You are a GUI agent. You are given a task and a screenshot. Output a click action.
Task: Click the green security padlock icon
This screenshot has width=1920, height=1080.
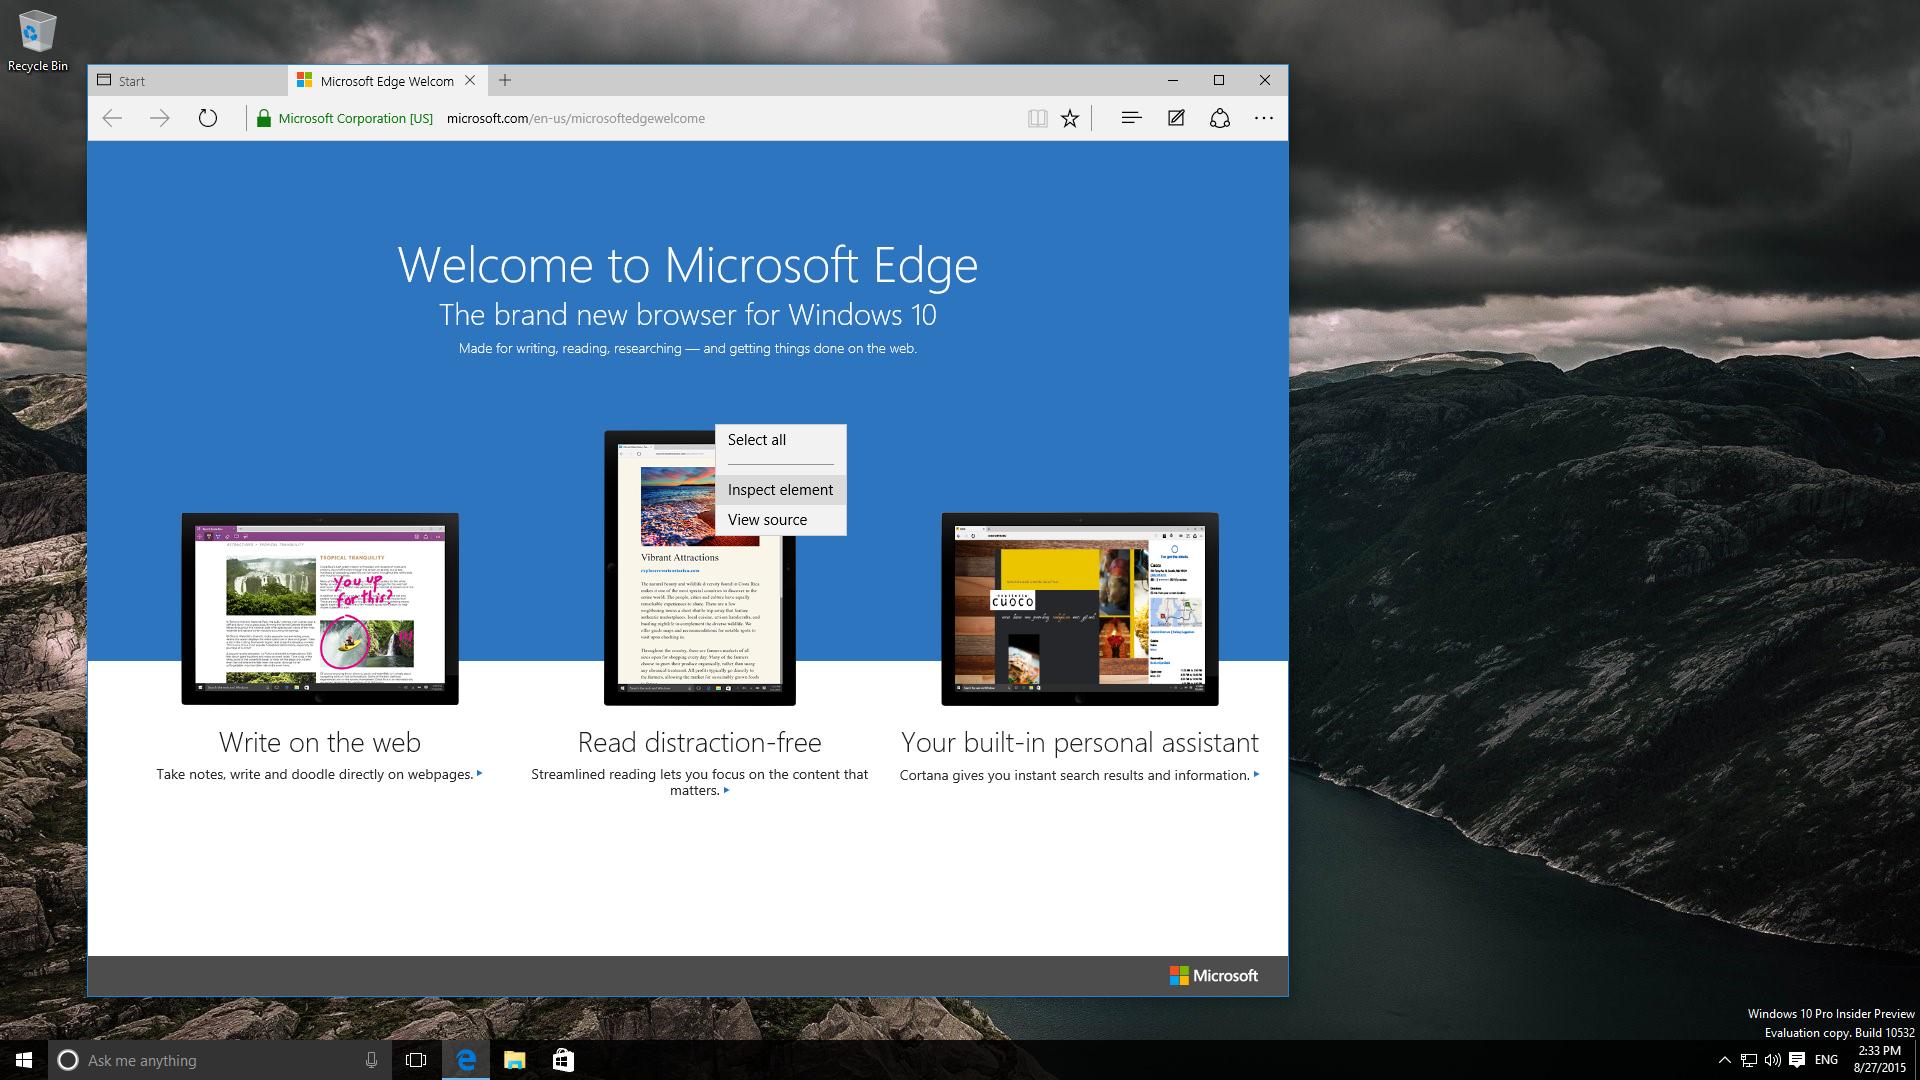point(263,119)
